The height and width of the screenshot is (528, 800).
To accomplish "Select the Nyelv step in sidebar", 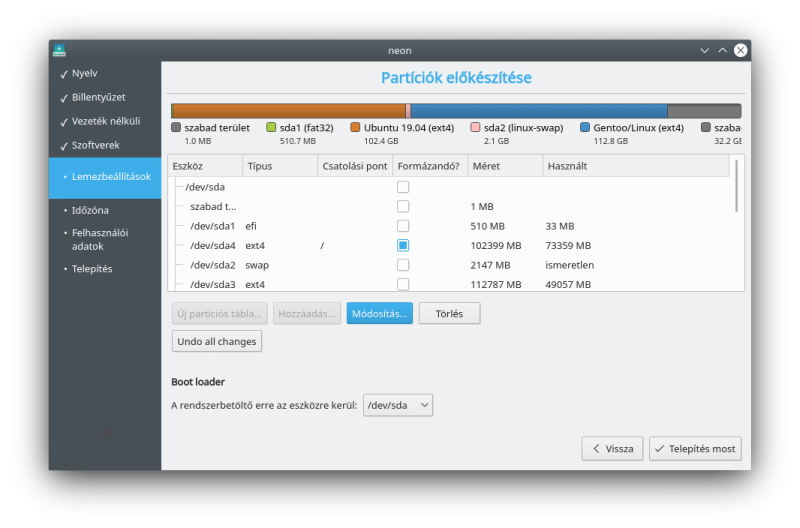I will pyautogui.click(x=84, y=73).
